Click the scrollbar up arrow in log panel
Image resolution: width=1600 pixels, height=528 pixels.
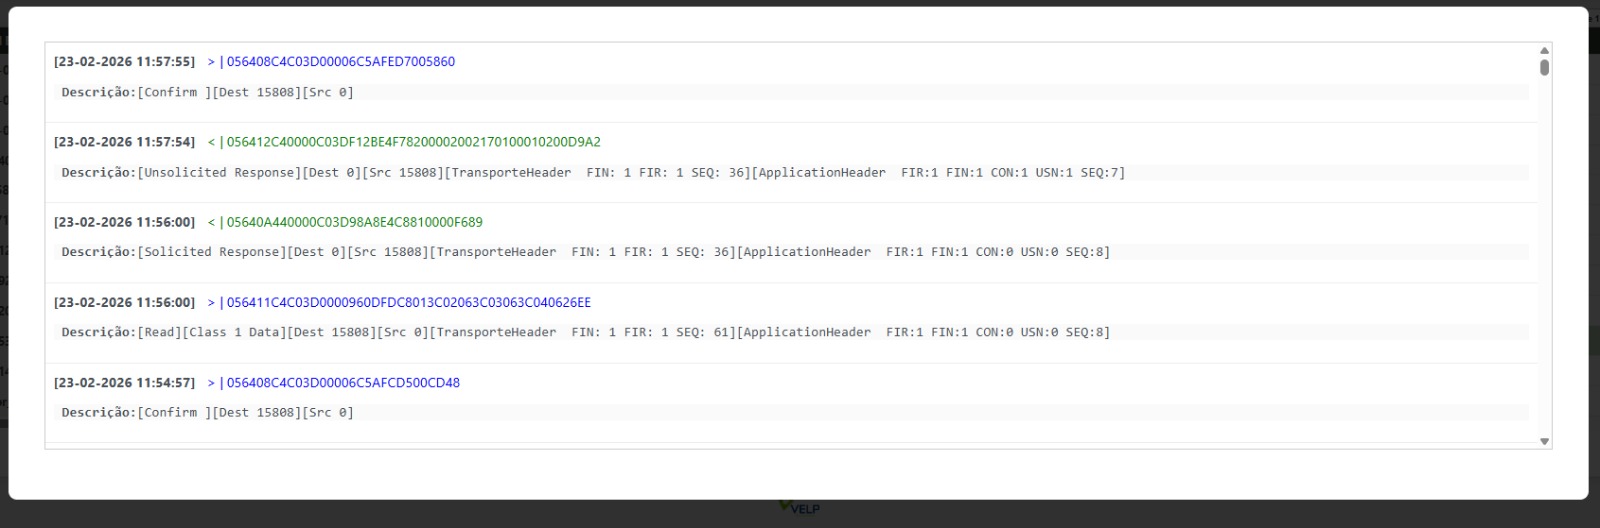pyautogui.click(x=1544, y=50)
